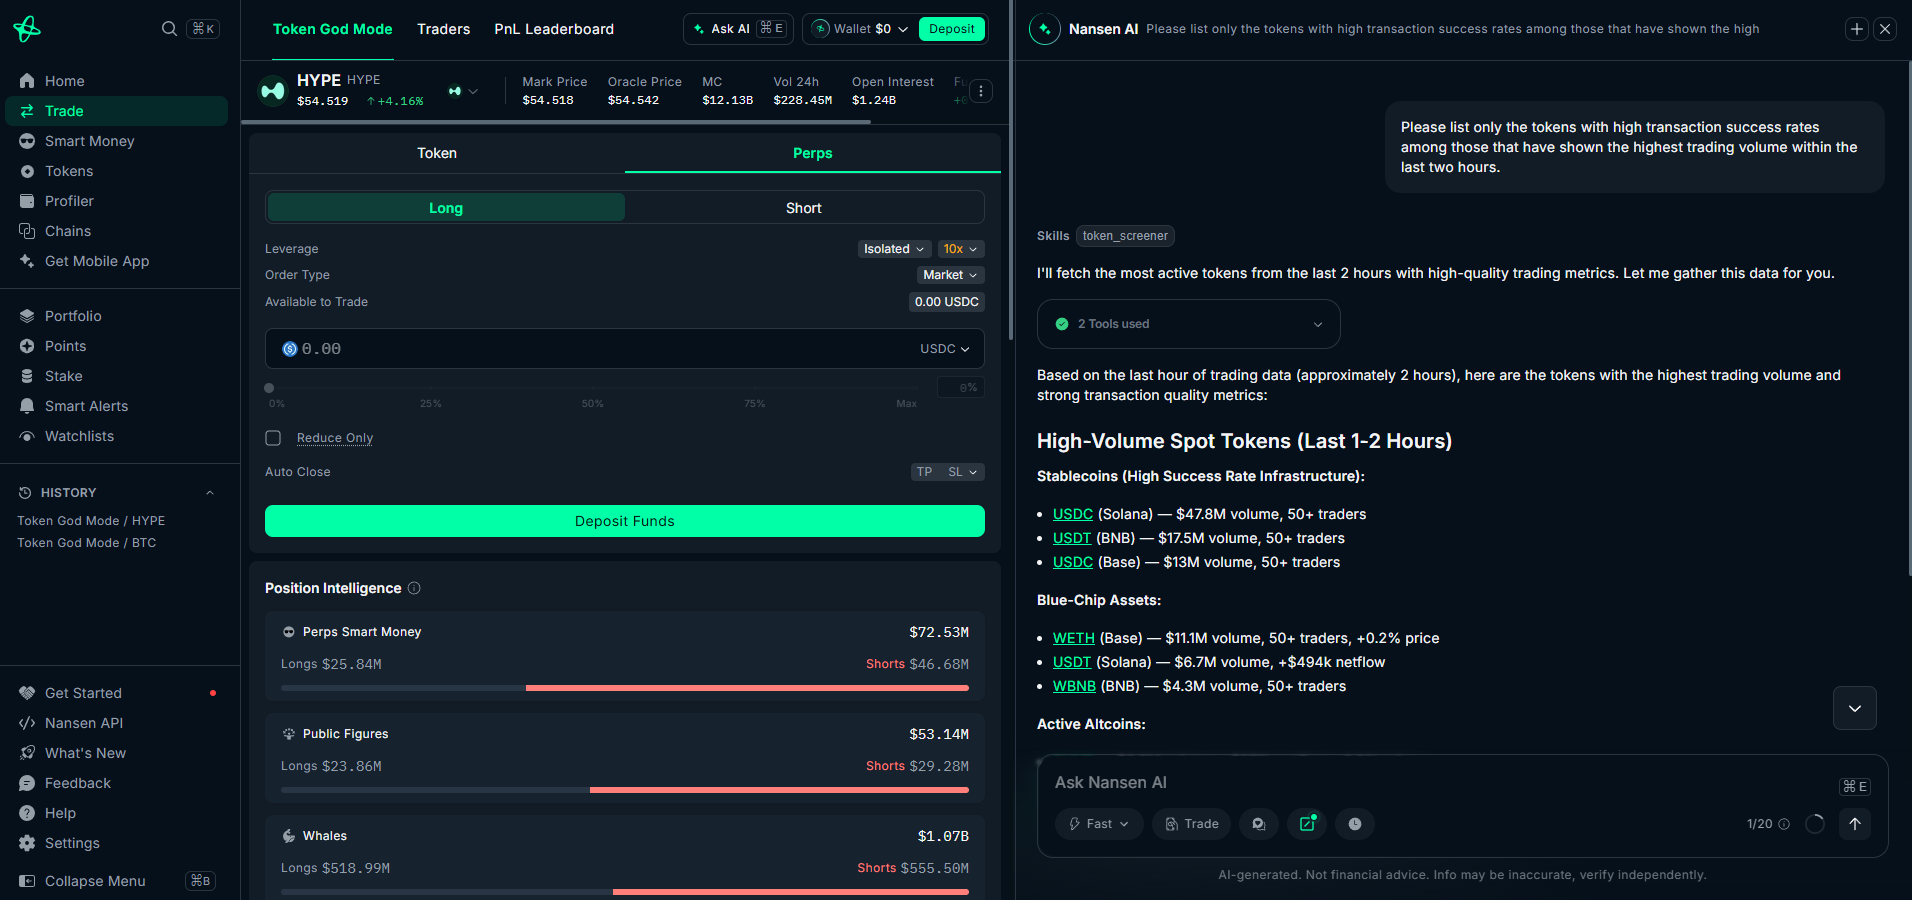
Task: Click Deposit Funds button
Action: point(625,521)
